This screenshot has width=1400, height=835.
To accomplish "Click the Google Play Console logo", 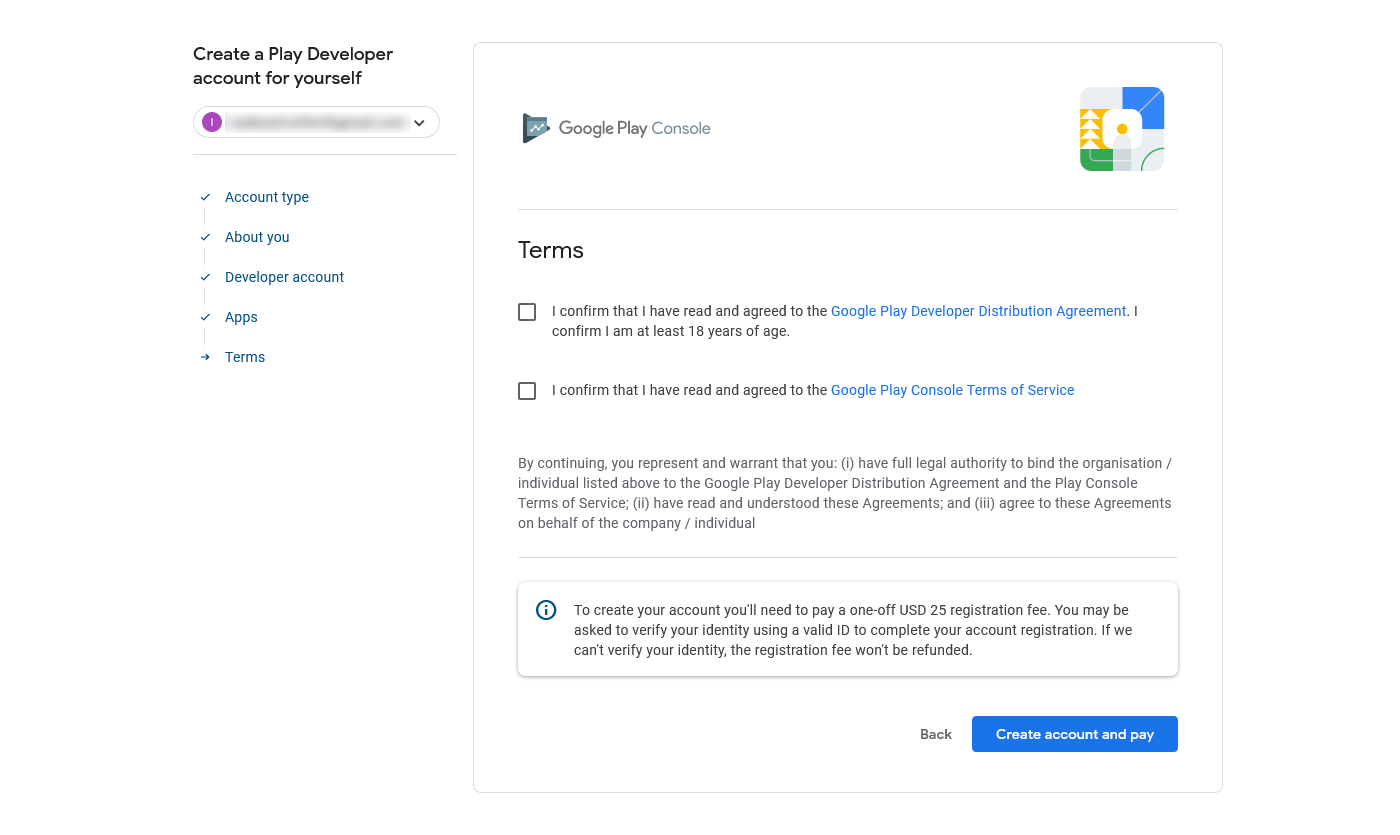I will [616, 128].
